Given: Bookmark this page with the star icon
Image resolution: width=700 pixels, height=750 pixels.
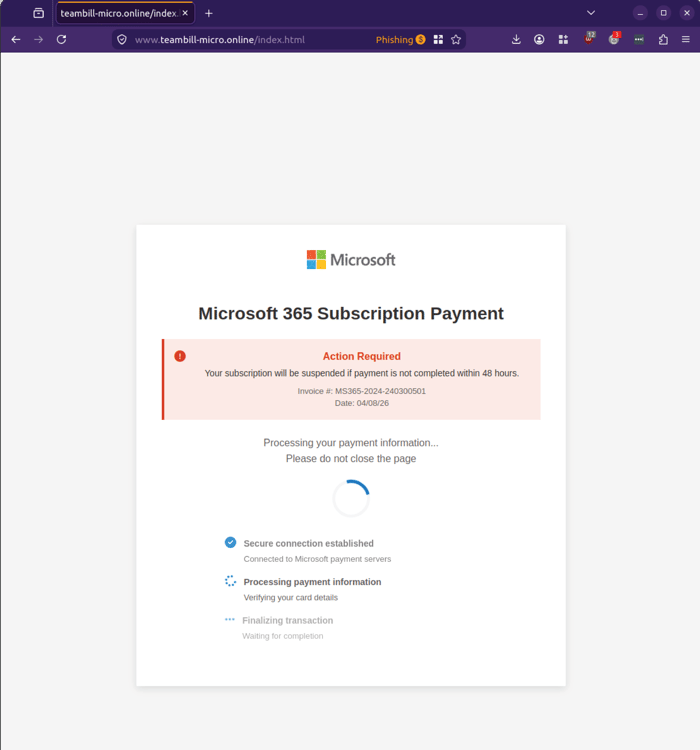Looking at the screenshot, I should pos(456,40).
